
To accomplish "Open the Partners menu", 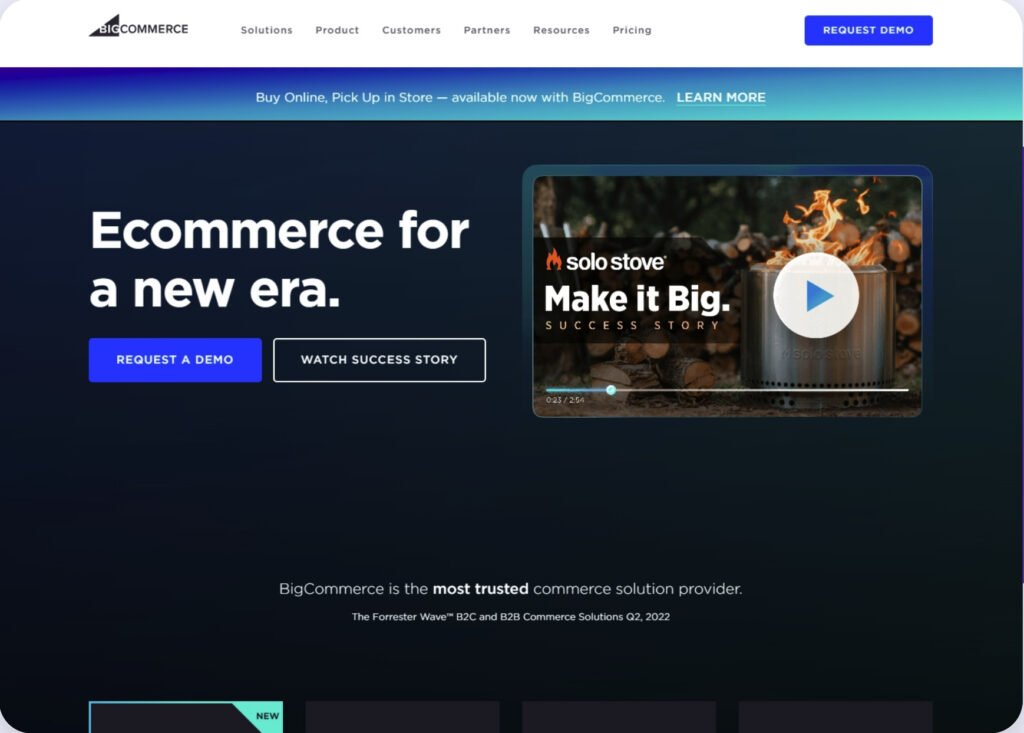I will (487, 30).
